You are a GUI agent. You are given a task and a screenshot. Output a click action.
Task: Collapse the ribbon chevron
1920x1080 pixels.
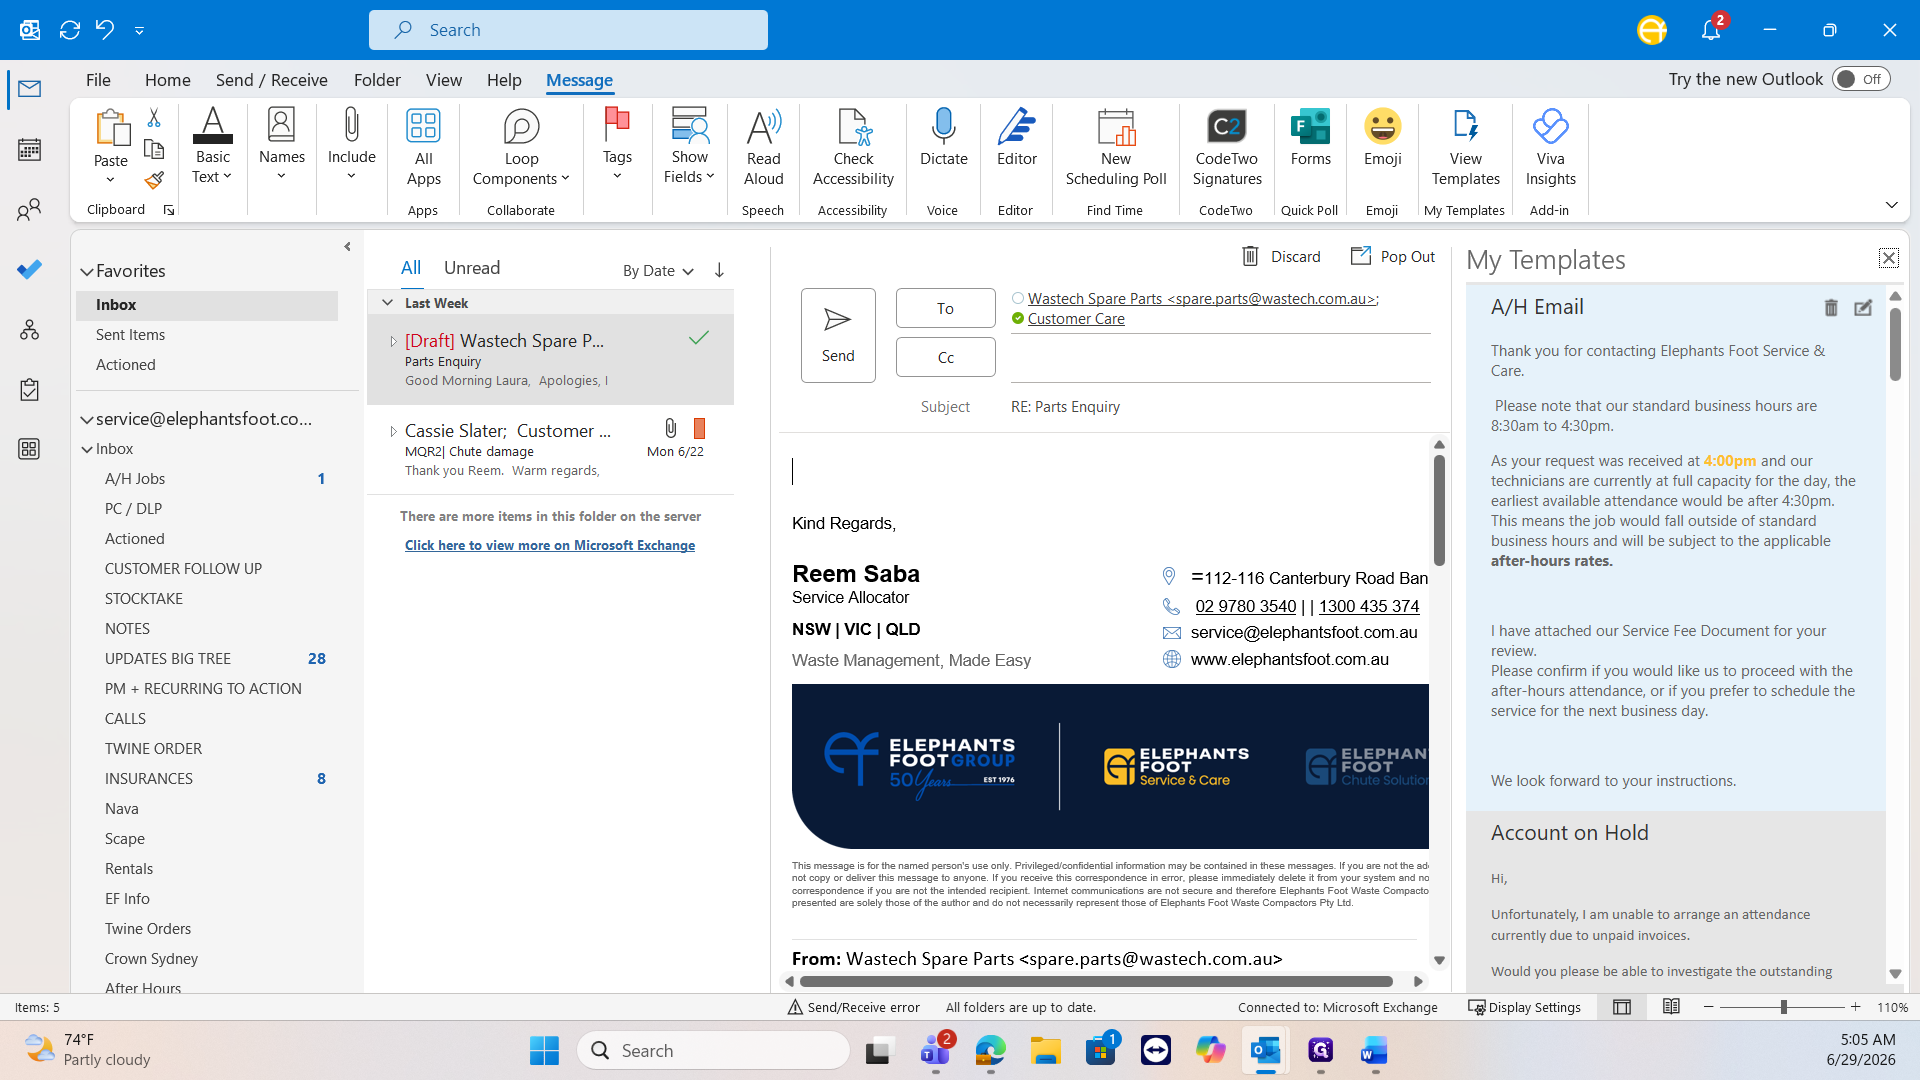(1891, 205)
